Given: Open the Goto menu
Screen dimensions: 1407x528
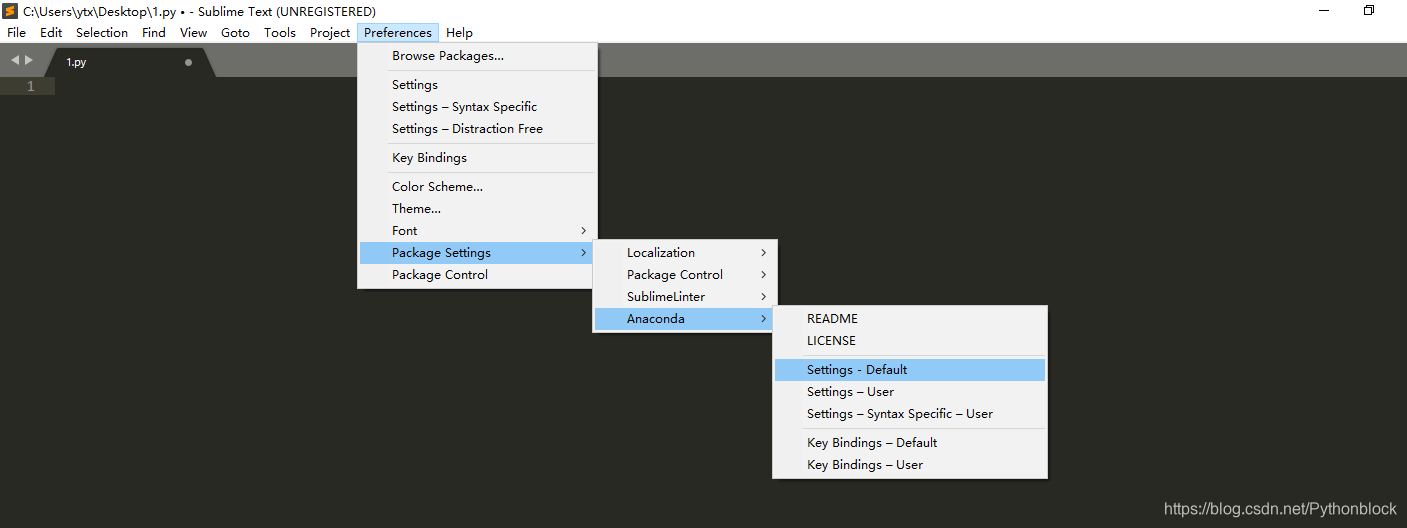Looking at the screenshot, I should tap(236, 33).
